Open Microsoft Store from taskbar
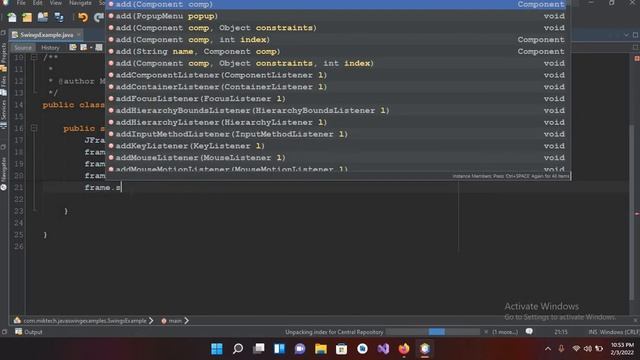Image resolution: width=640 pixels, height=360 pixels. [342, 349]
